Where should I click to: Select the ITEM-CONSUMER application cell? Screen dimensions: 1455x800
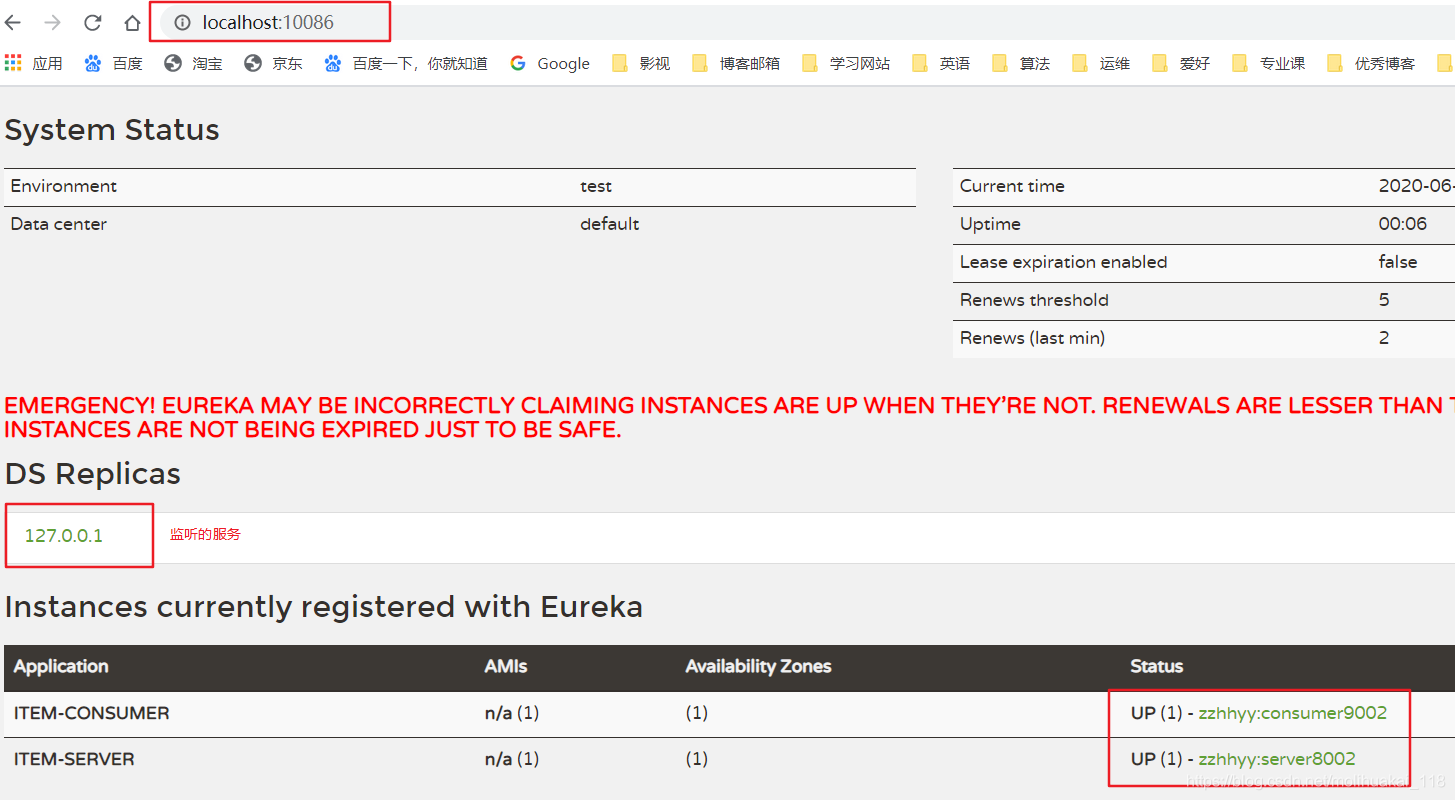pyautogui.click(x=92, y=713)
